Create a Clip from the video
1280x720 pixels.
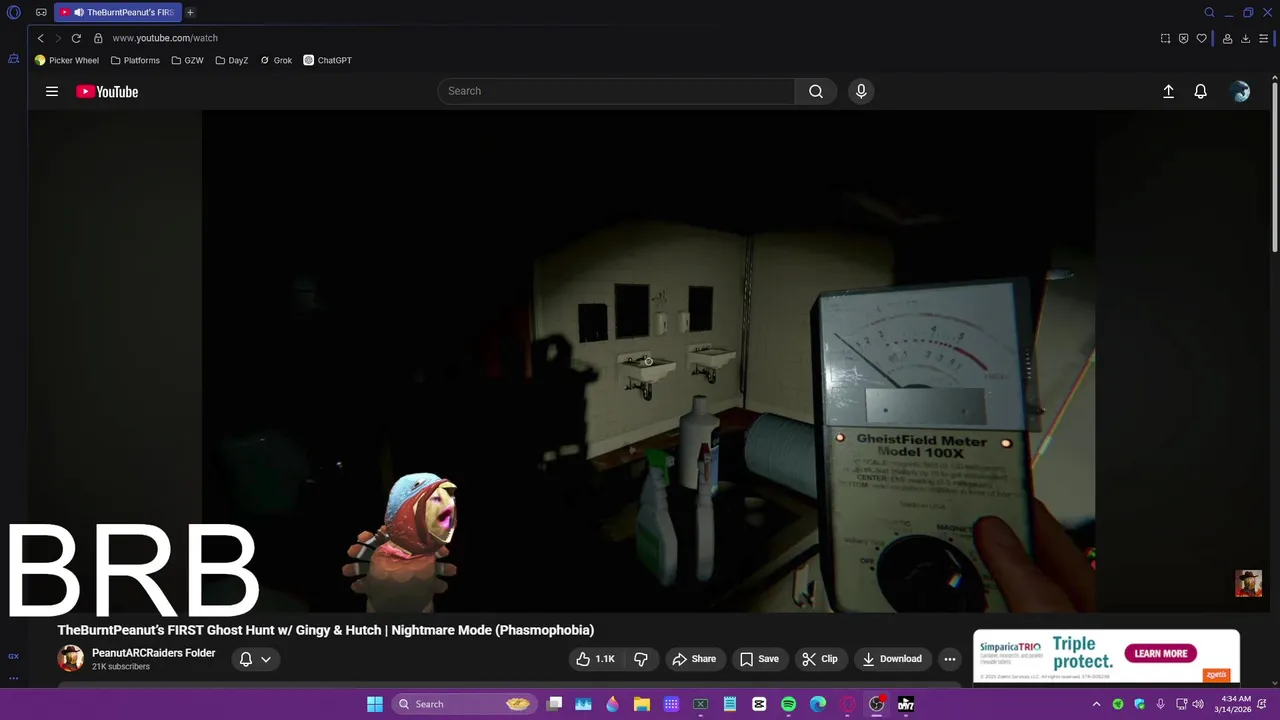(x=820, y=659)
